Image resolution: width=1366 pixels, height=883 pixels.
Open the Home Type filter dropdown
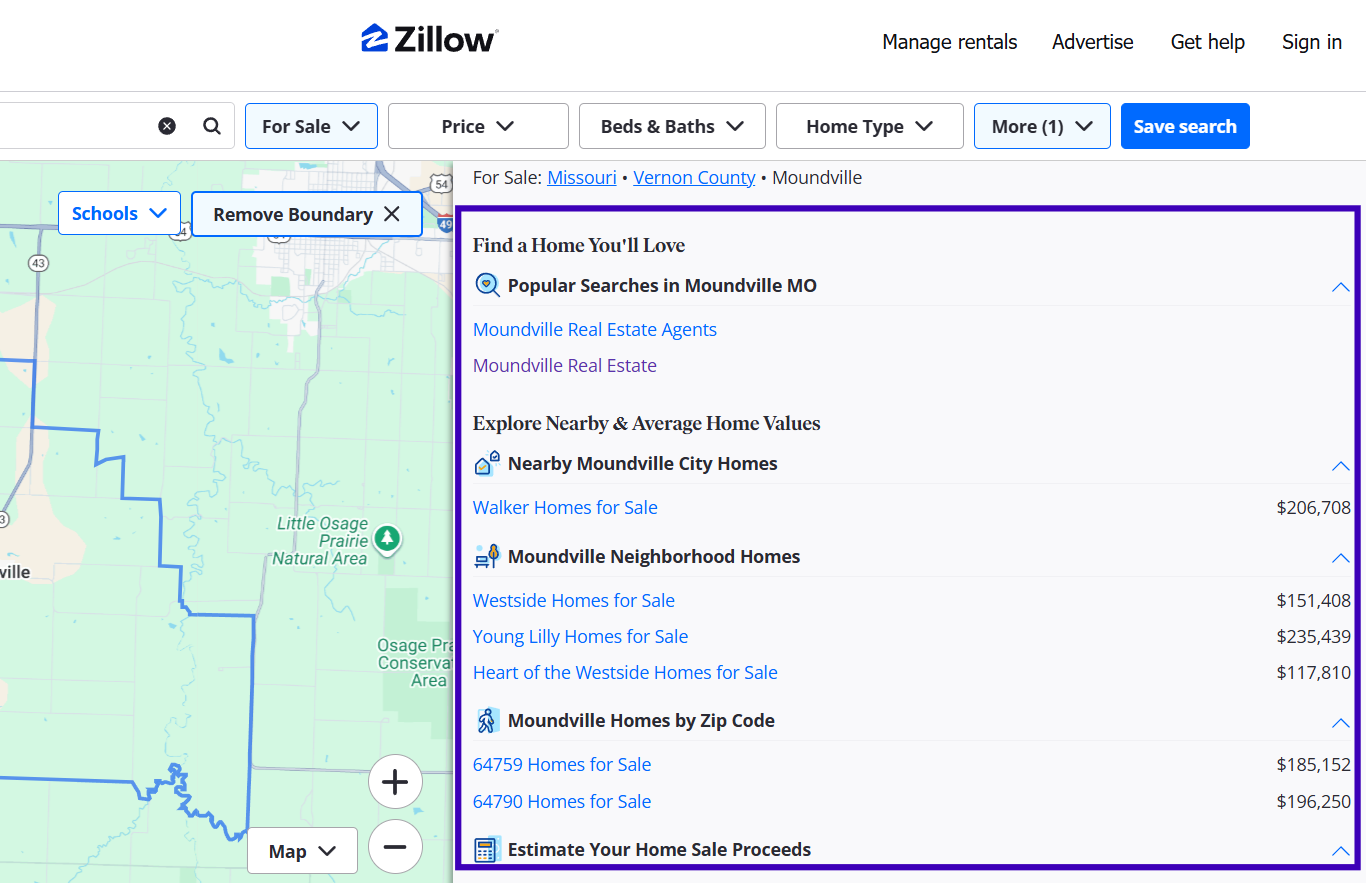click(x=869, y=125)
